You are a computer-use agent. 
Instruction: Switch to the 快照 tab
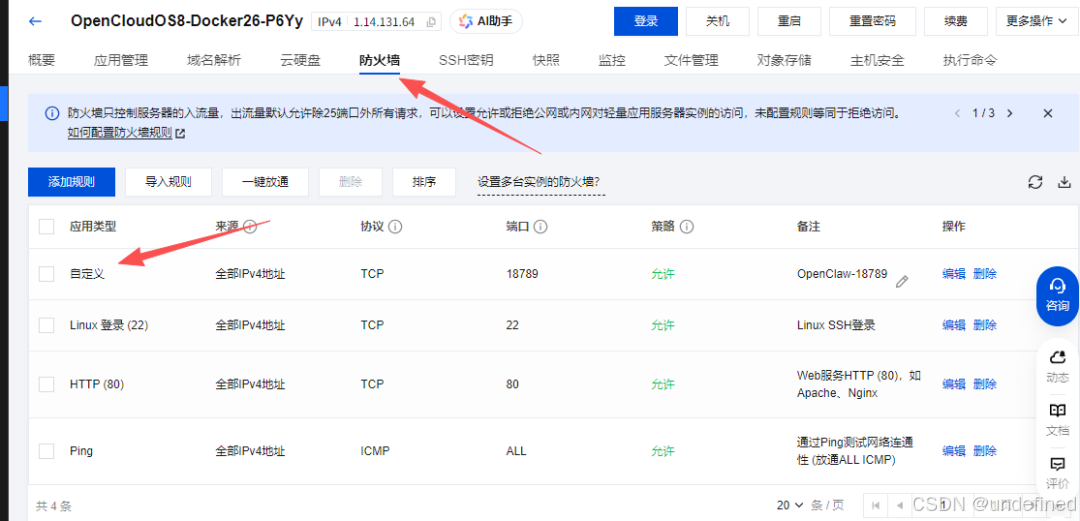(546, 61)
